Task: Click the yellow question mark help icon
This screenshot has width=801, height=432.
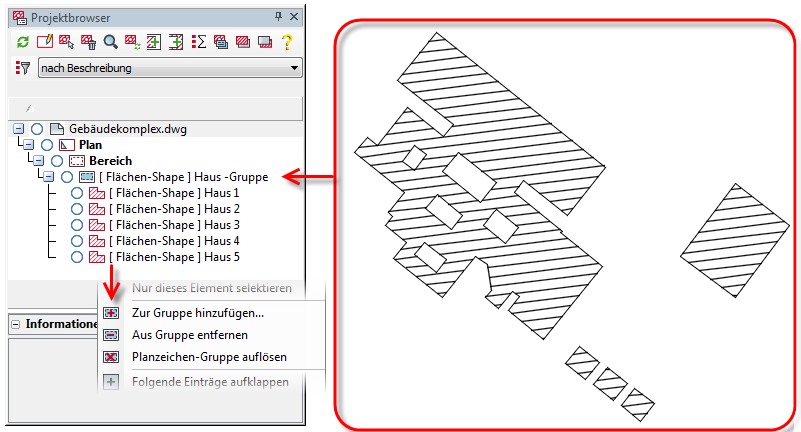Action: coord(287,42)
